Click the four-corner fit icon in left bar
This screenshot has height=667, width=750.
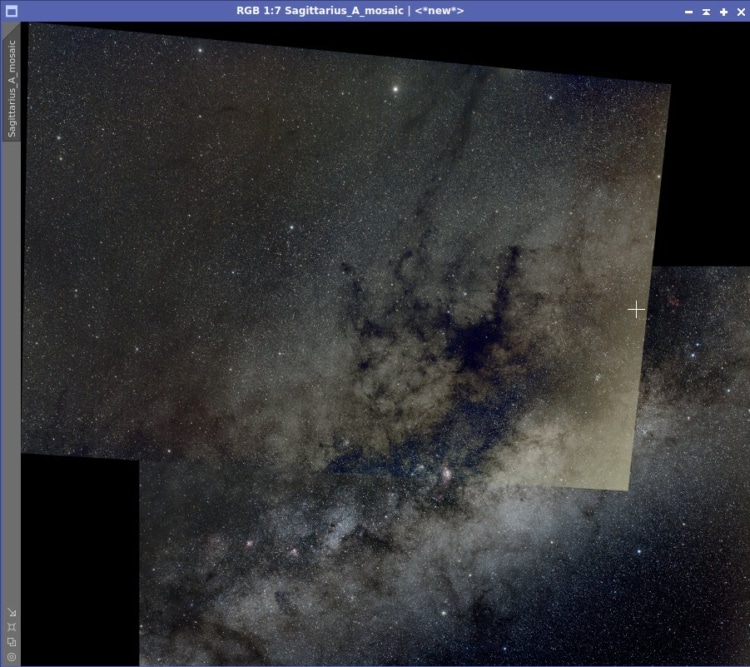tap(12, 627)
